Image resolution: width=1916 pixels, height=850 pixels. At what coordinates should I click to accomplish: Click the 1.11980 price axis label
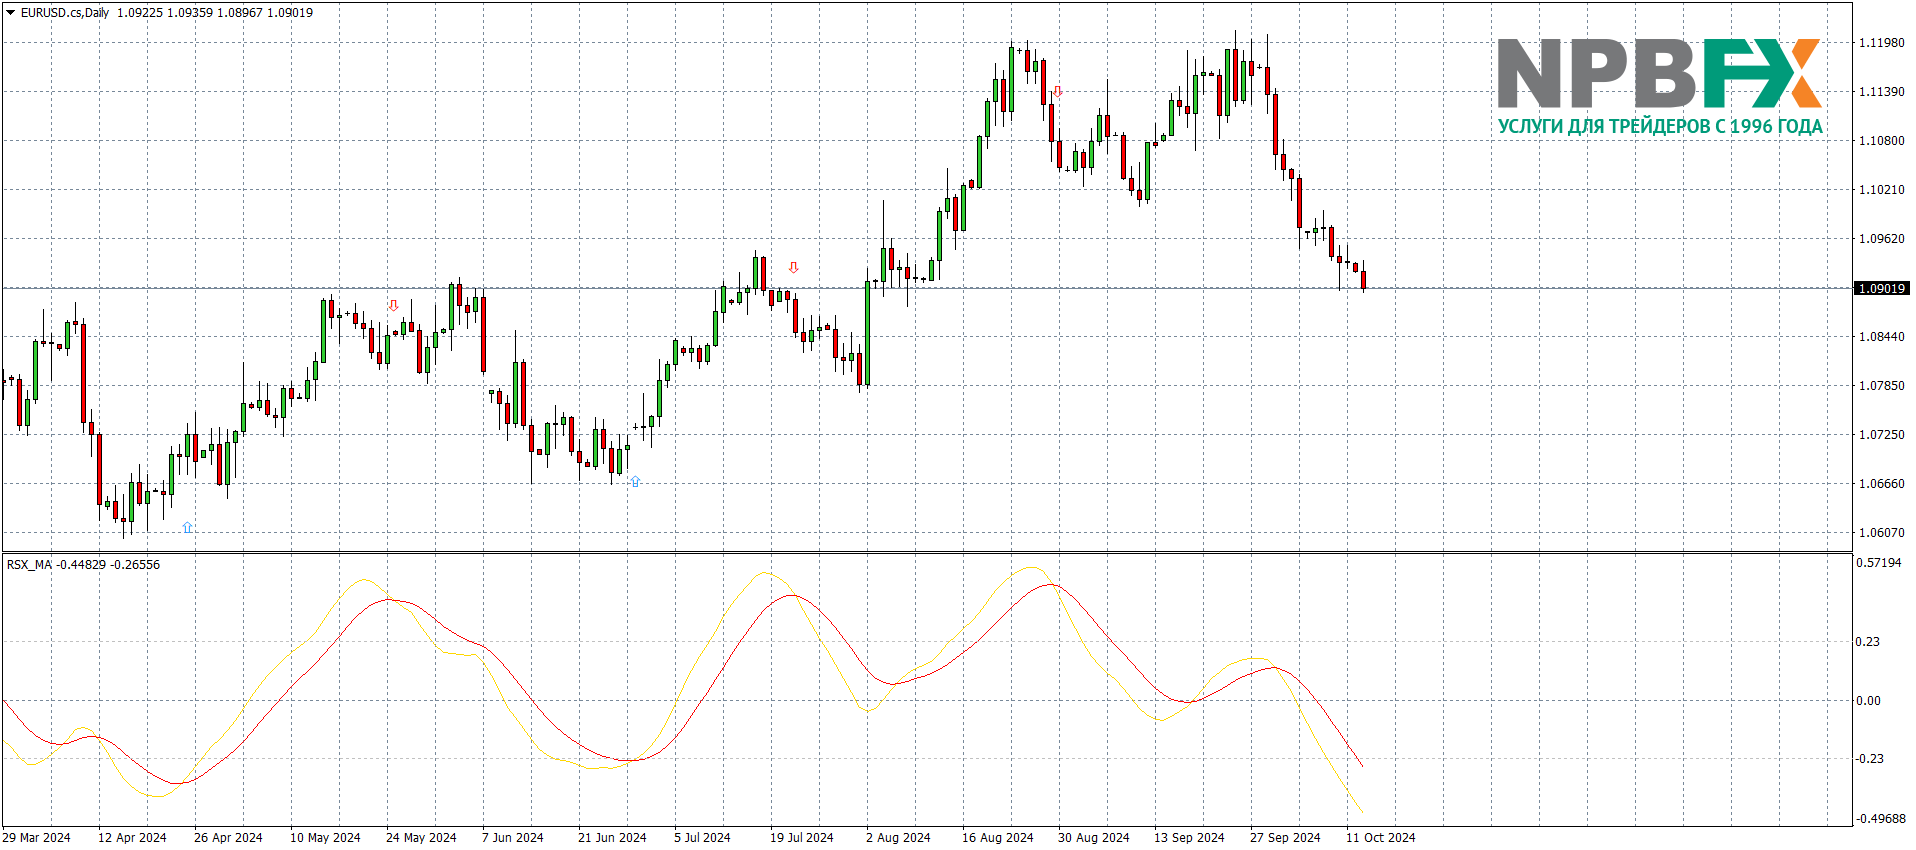1881,43
